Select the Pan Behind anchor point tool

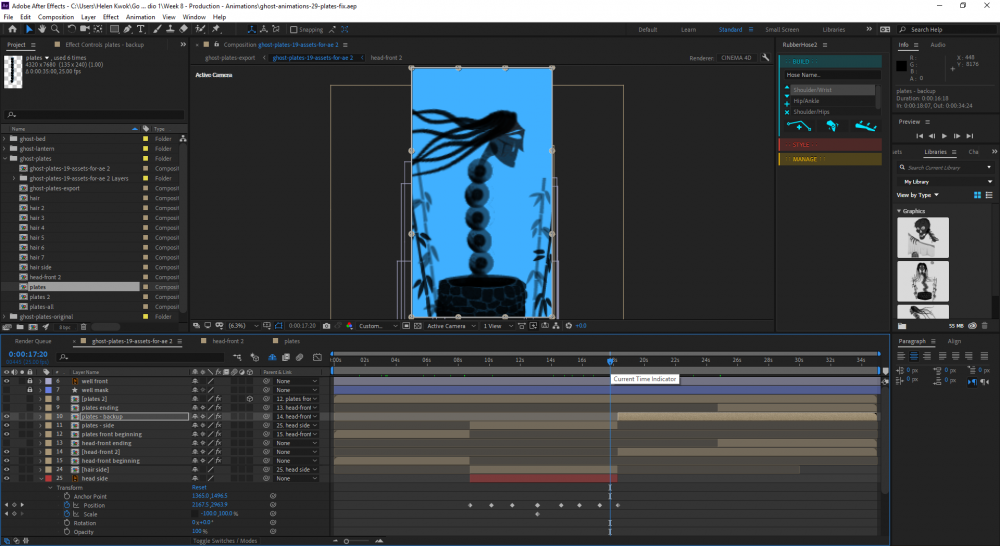98,29
